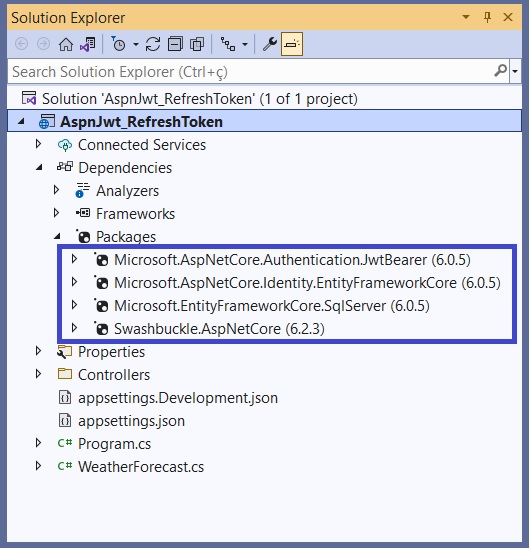Open the Pending Changes Filter icon
This screenshot has width=530, height=548.
(x=119, y=44)
